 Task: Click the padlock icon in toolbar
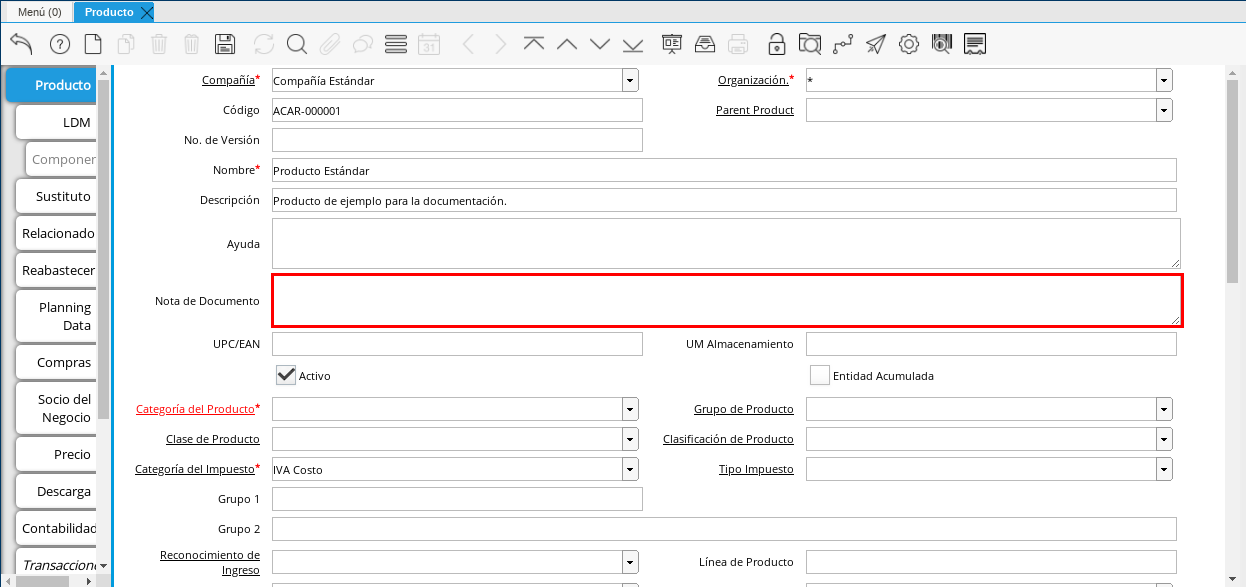point(776,44)
